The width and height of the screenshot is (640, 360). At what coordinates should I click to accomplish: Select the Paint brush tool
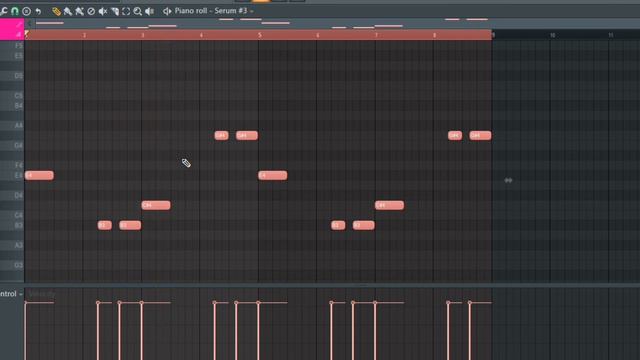(68, 11)
